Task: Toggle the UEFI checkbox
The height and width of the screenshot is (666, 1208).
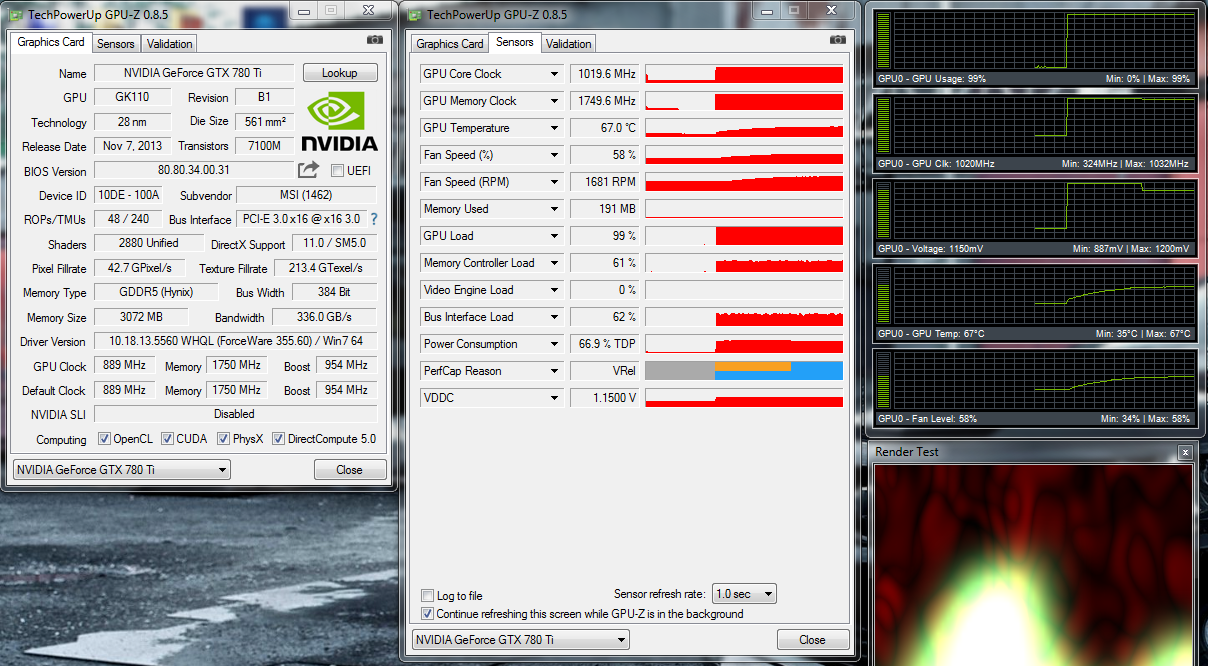Action: coord(337,171)
